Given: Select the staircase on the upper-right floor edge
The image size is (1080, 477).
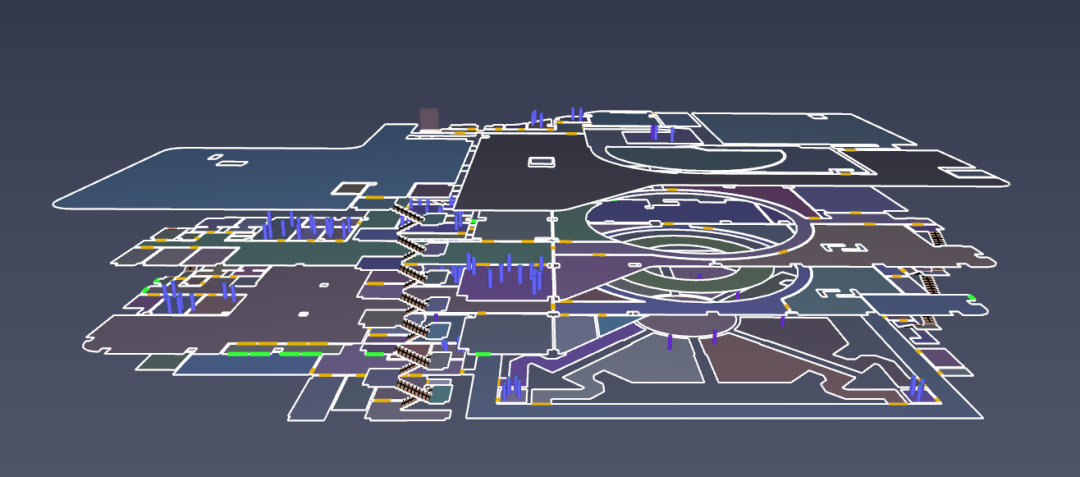Looking at the screenshot, I should (x=938, y=237).
